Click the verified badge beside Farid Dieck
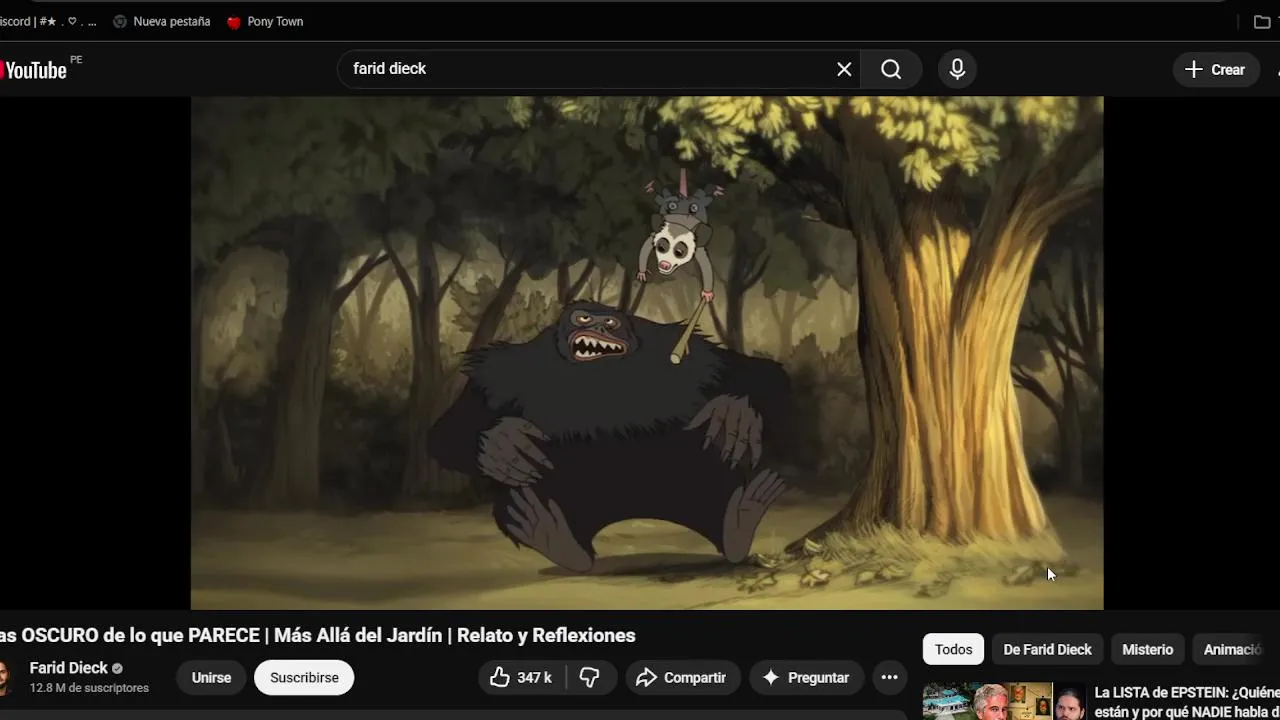Image resolution: width=1280 pixels, height=720 pixels. [x=117, y=668]
